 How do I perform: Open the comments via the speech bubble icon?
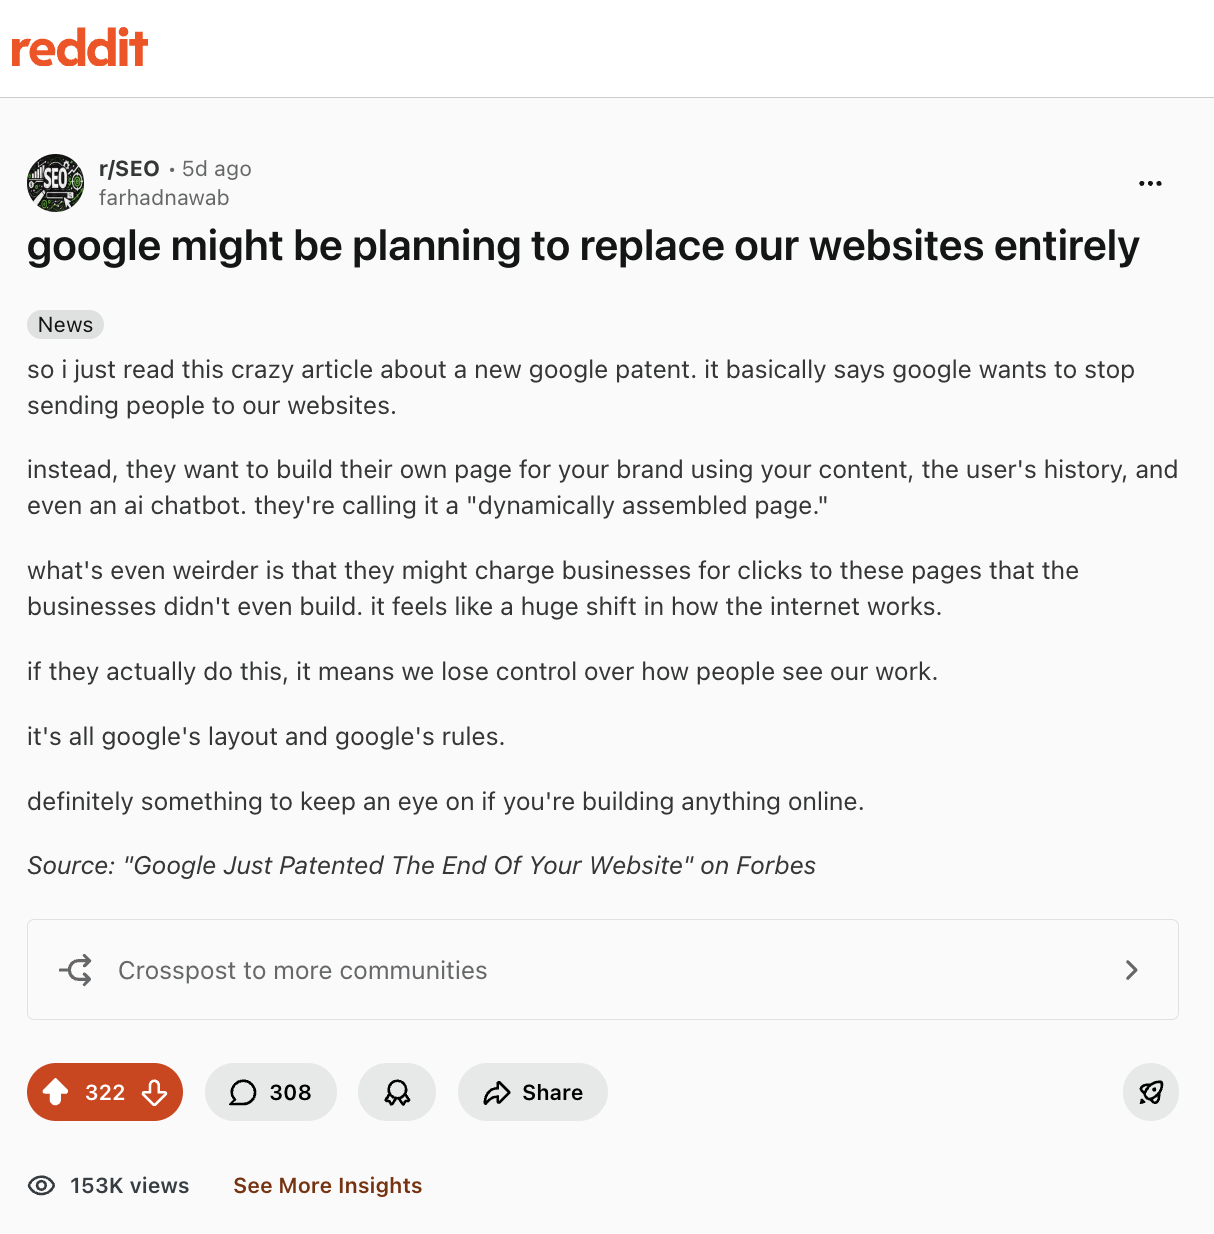click(242, 1092)
